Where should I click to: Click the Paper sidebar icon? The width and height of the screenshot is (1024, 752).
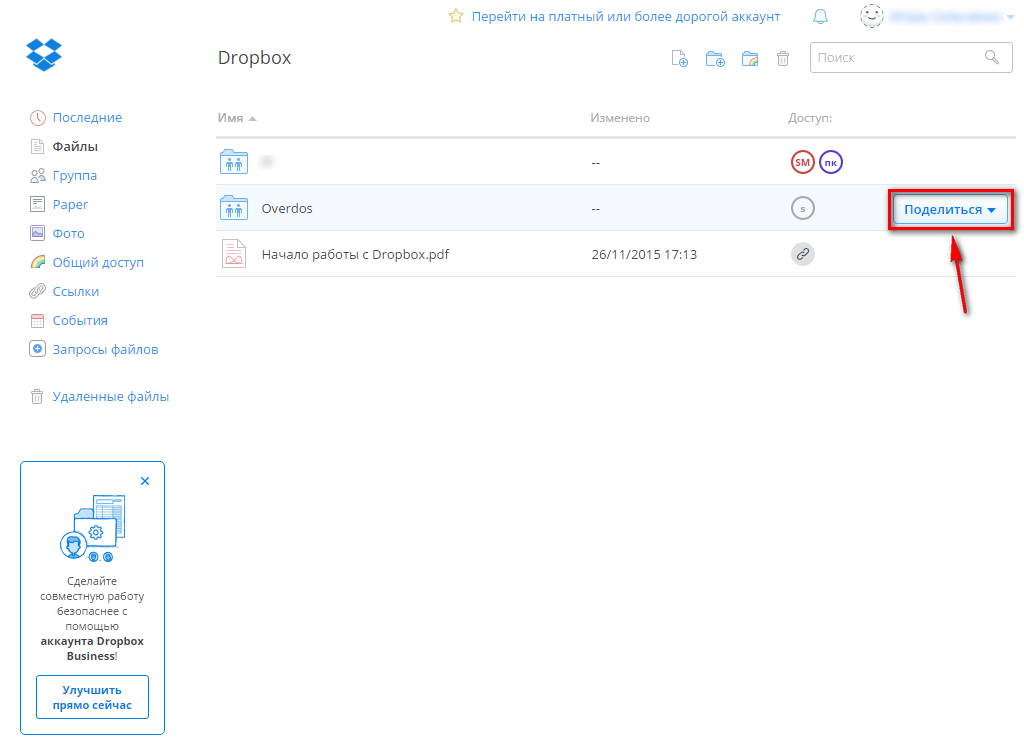coord(38,204)
